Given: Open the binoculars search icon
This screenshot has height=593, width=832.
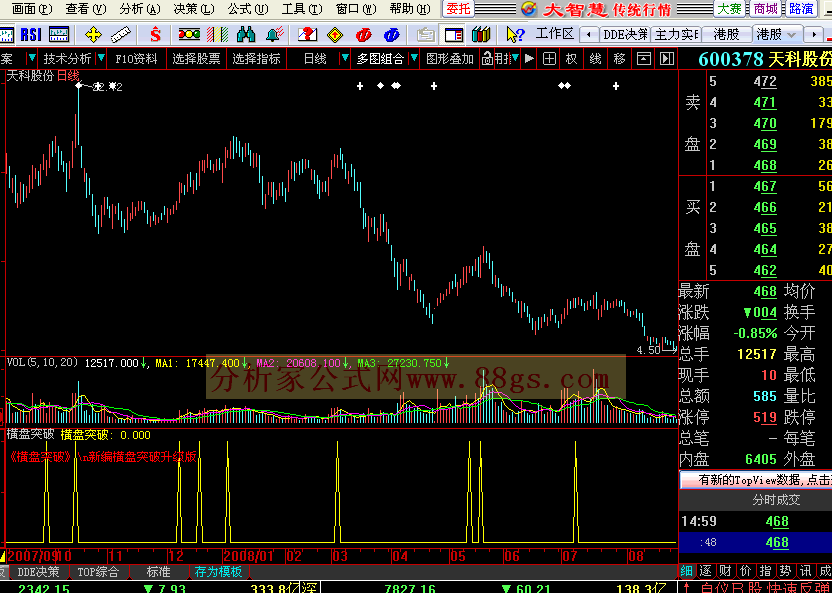Looking at the screenshot, I should point(246,35).
